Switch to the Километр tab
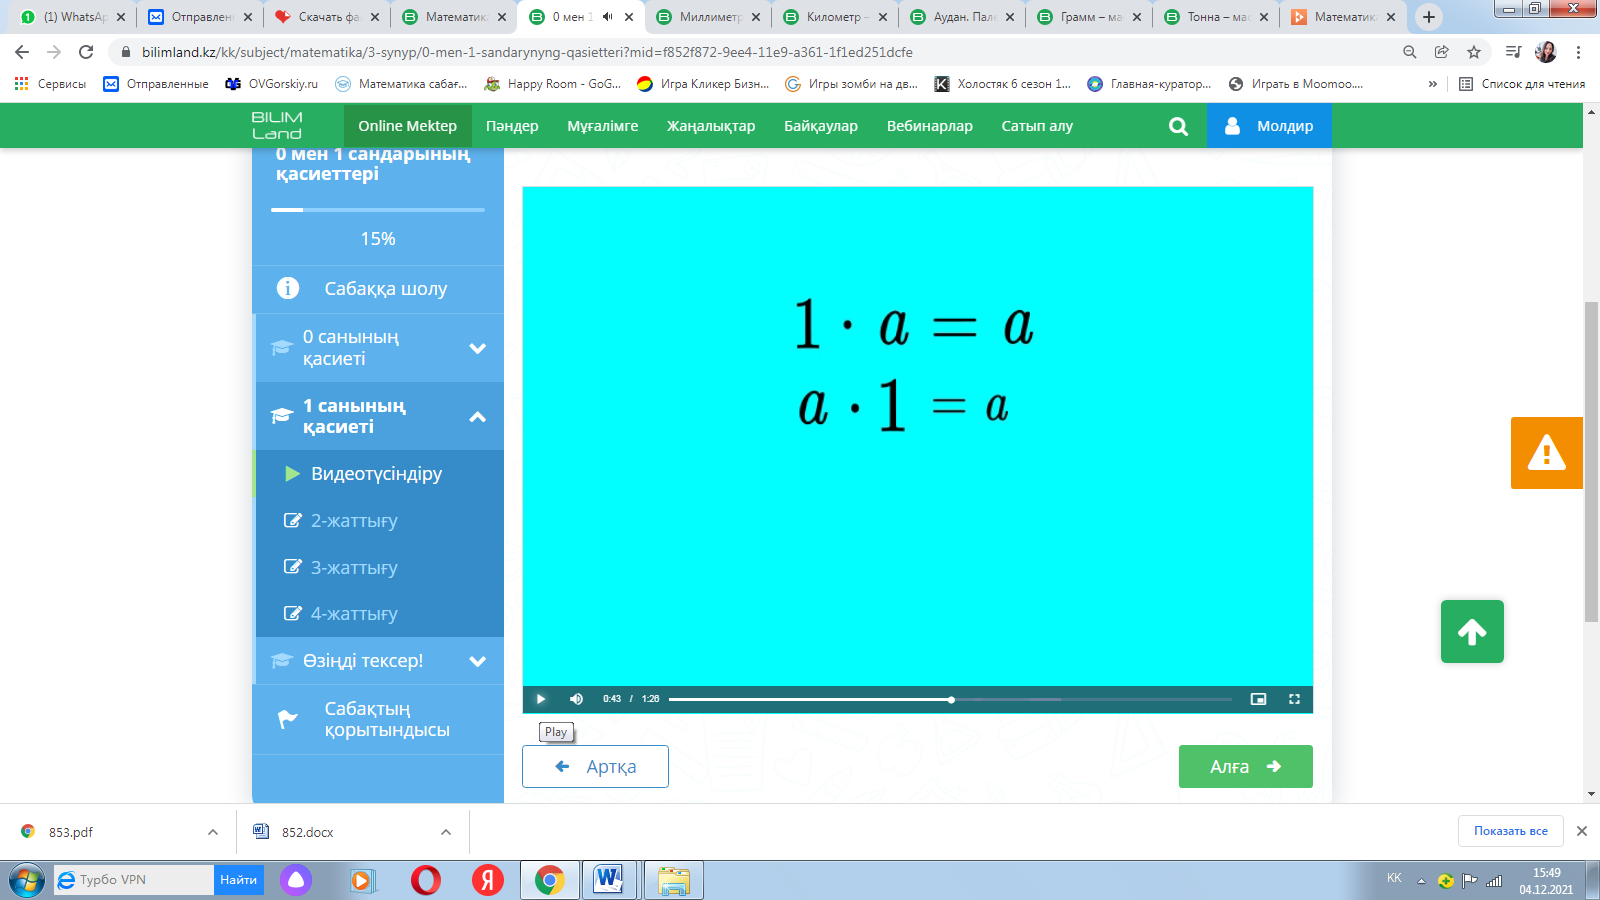 pyautogui.click(x=835, y=17)
